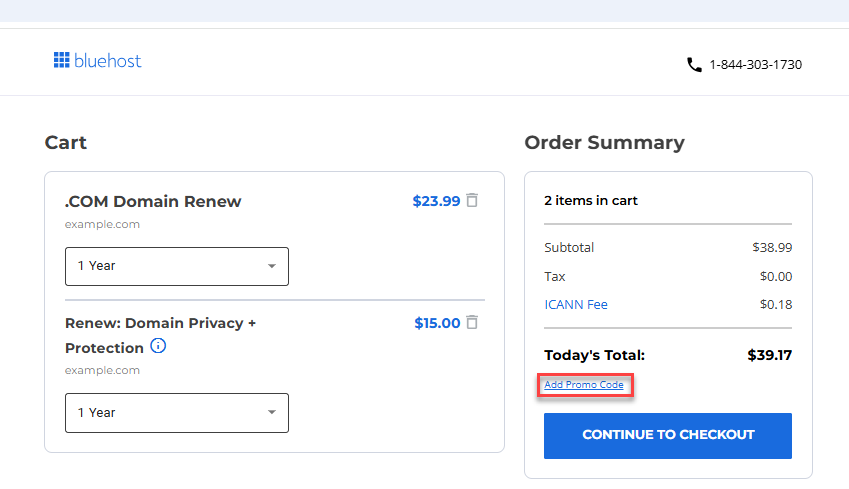Click the Subtotal label
This screenshot has height=489, width=849.
point(569,247)
